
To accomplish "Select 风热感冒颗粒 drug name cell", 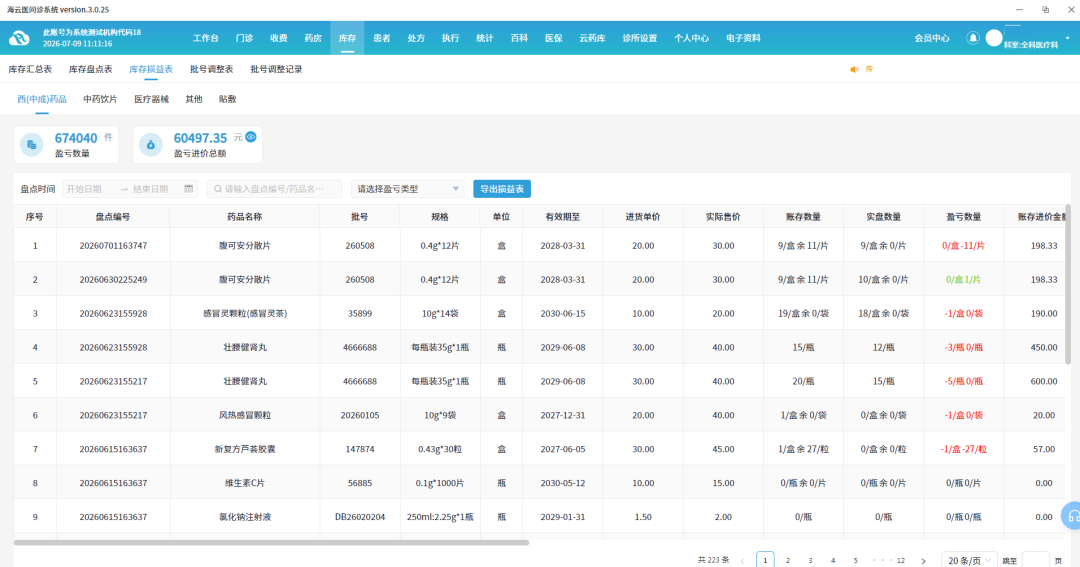I will (245, 415).
